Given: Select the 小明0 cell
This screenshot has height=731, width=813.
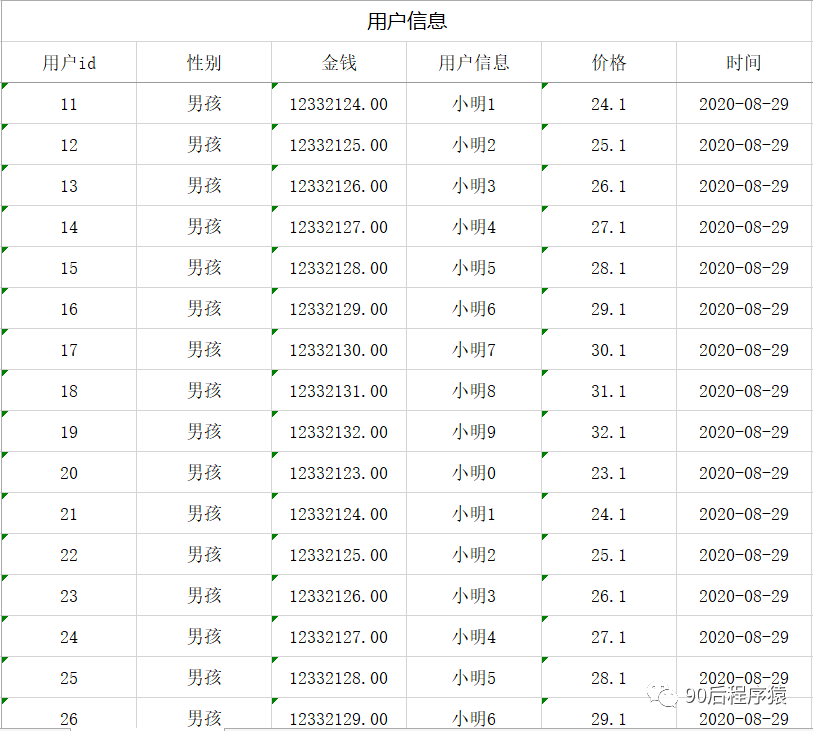Looking at the screenshot, I should 474,472.
